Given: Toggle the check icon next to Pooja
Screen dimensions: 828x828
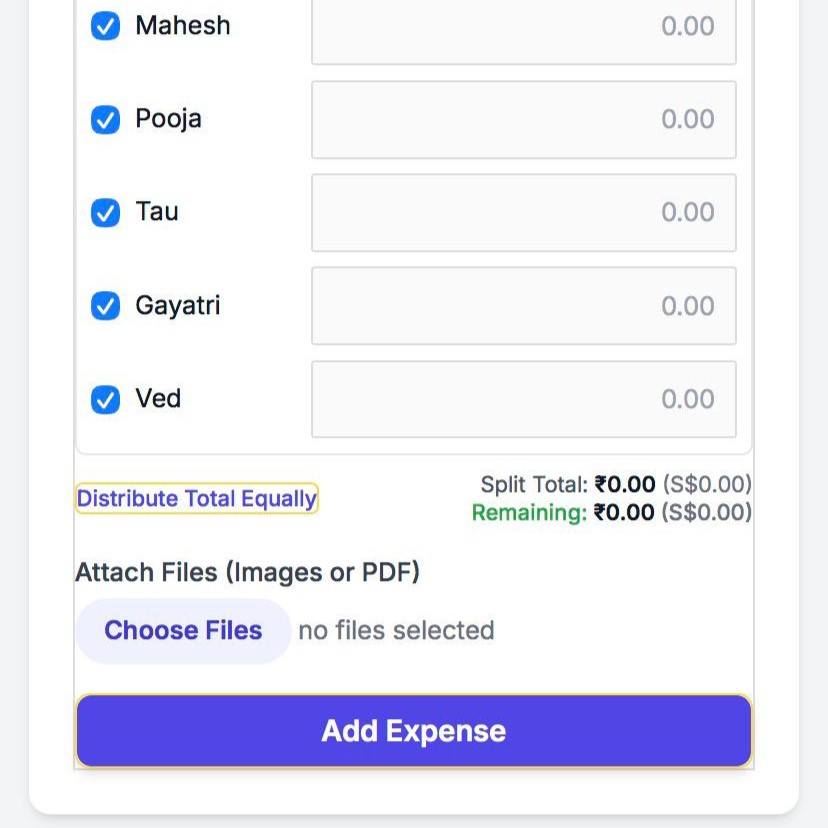Looking at the screenshot, I should [x=105, y=119].
